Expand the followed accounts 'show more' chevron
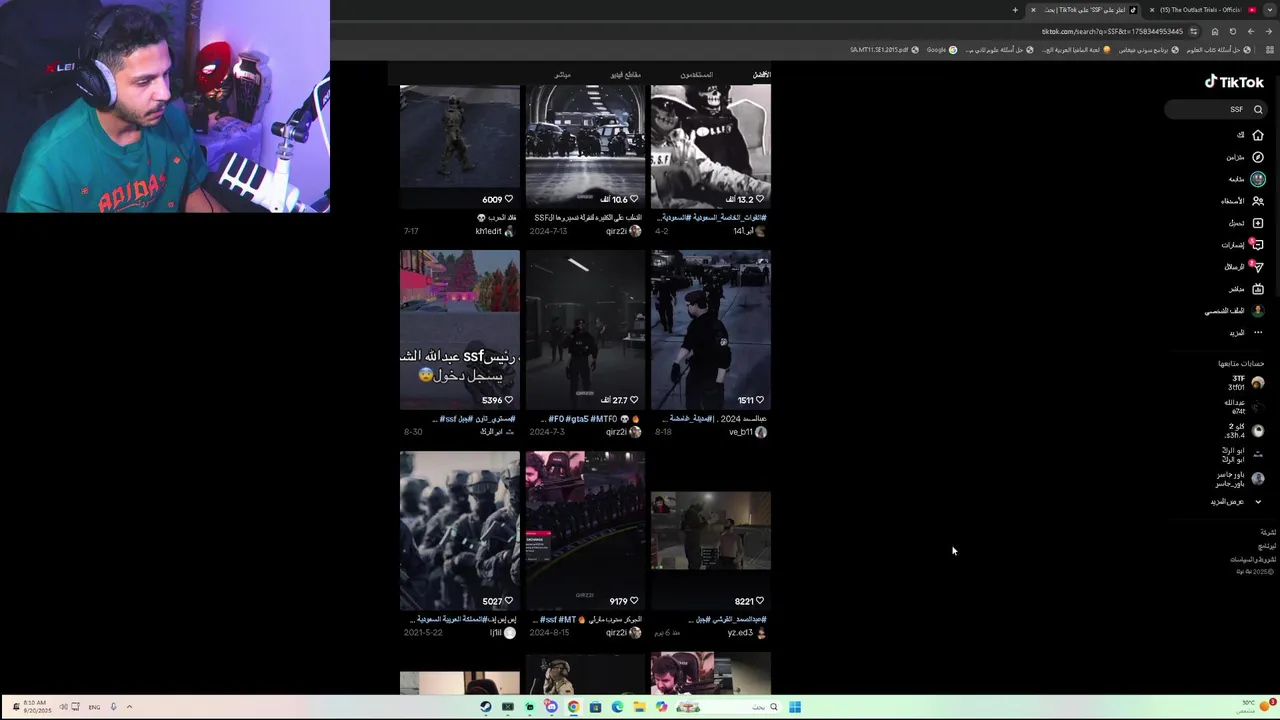This screenshot has width=1280, height=720. point(1258,502)
